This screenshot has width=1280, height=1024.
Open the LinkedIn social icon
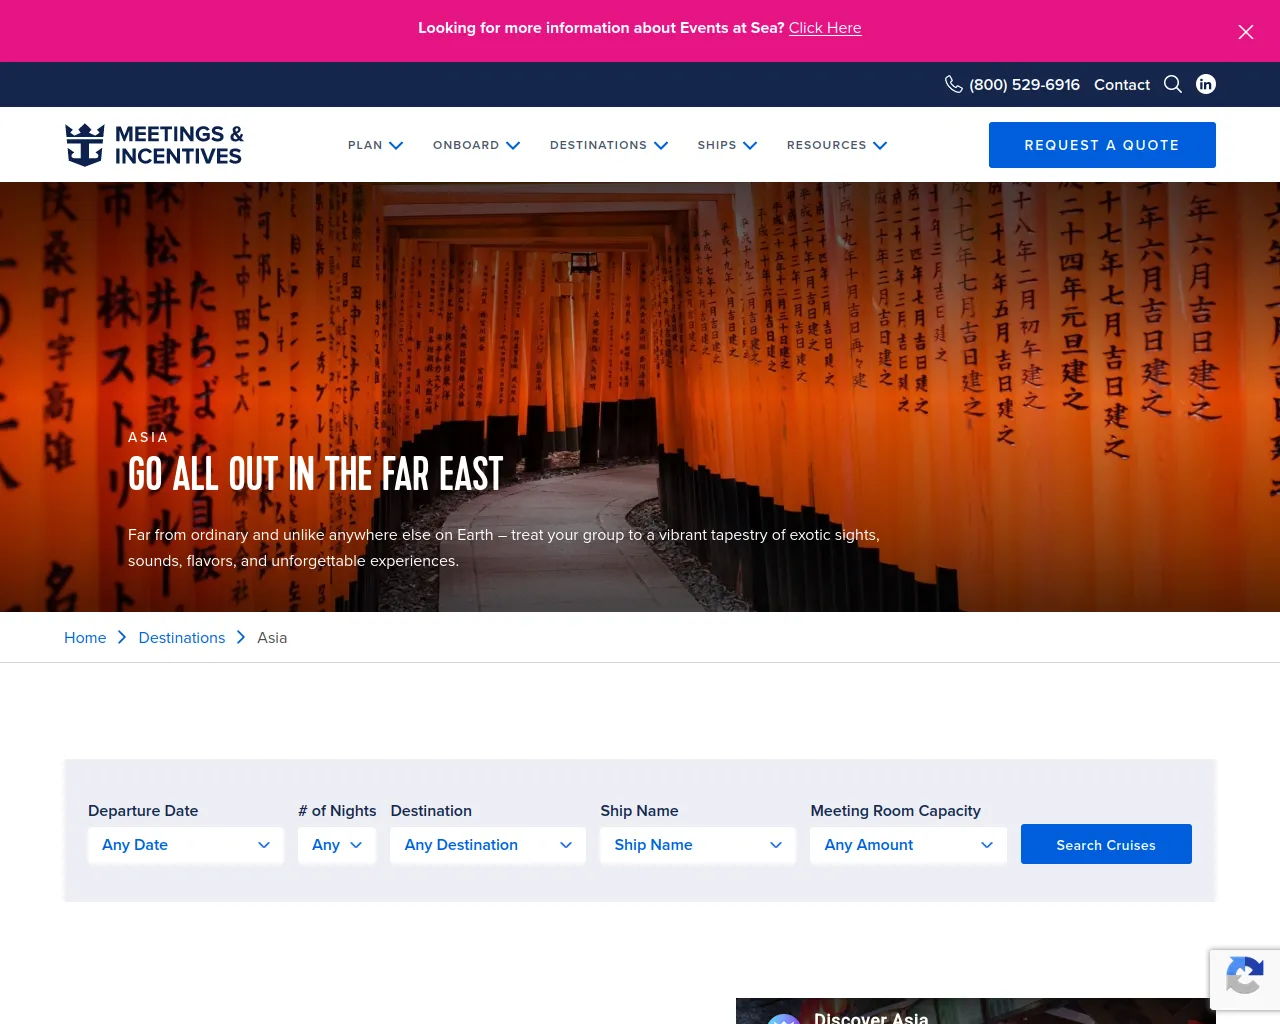tap(1206, 84)
